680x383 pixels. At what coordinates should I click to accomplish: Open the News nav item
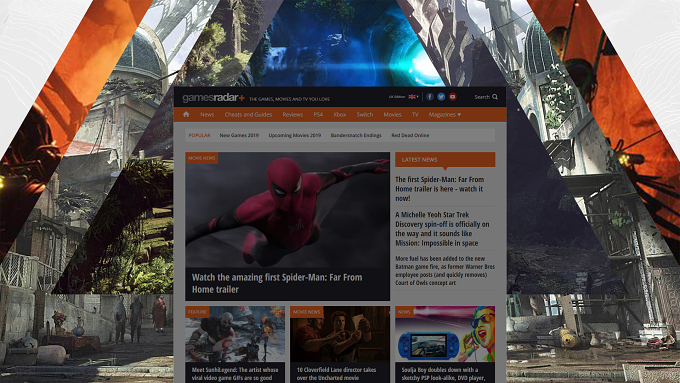207,115
